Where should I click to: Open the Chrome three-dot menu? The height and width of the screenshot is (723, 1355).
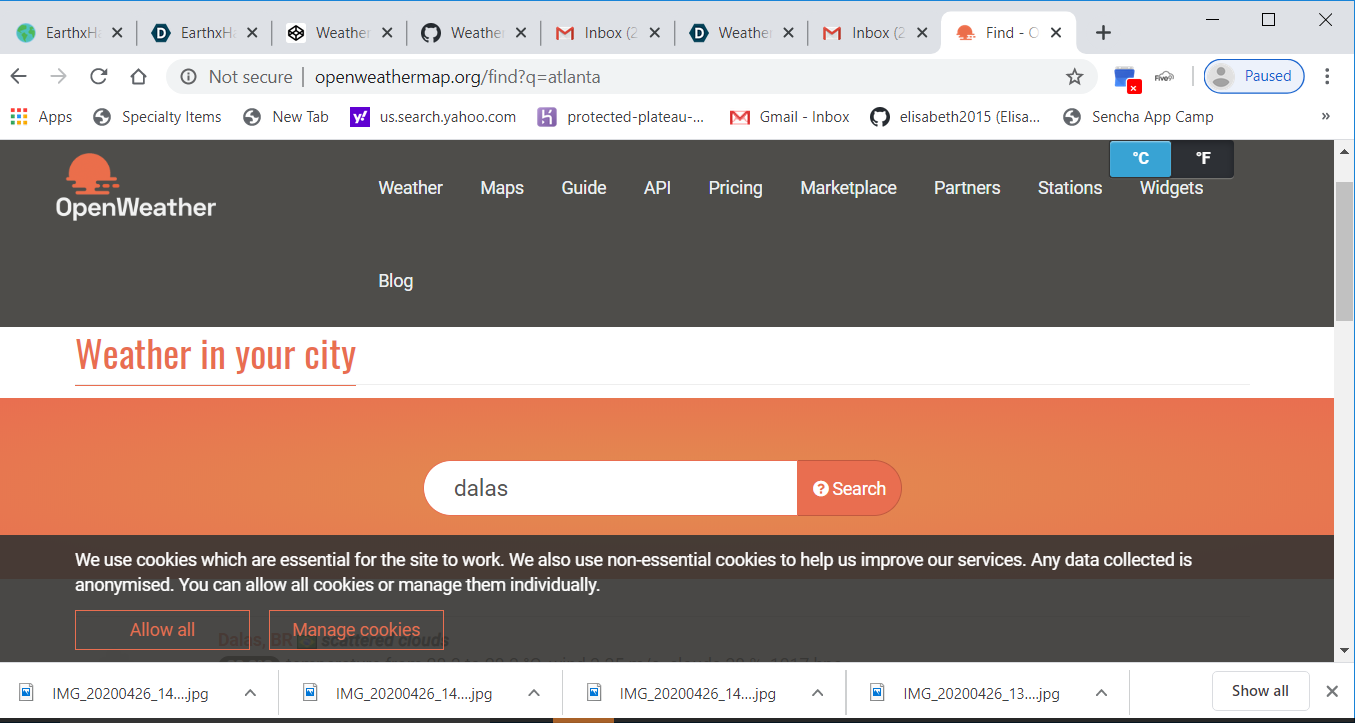click(1327, 77)
